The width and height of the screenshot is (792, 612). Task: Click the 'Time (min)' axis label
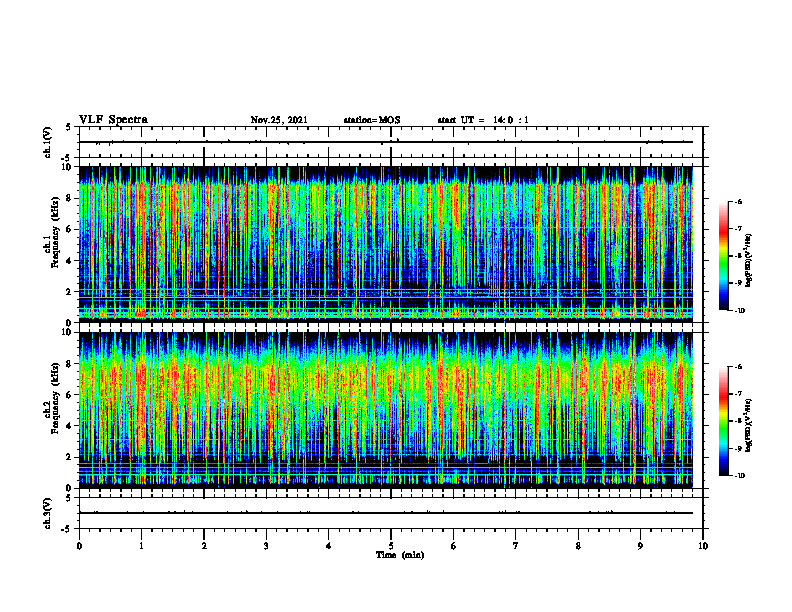point(400,555)
